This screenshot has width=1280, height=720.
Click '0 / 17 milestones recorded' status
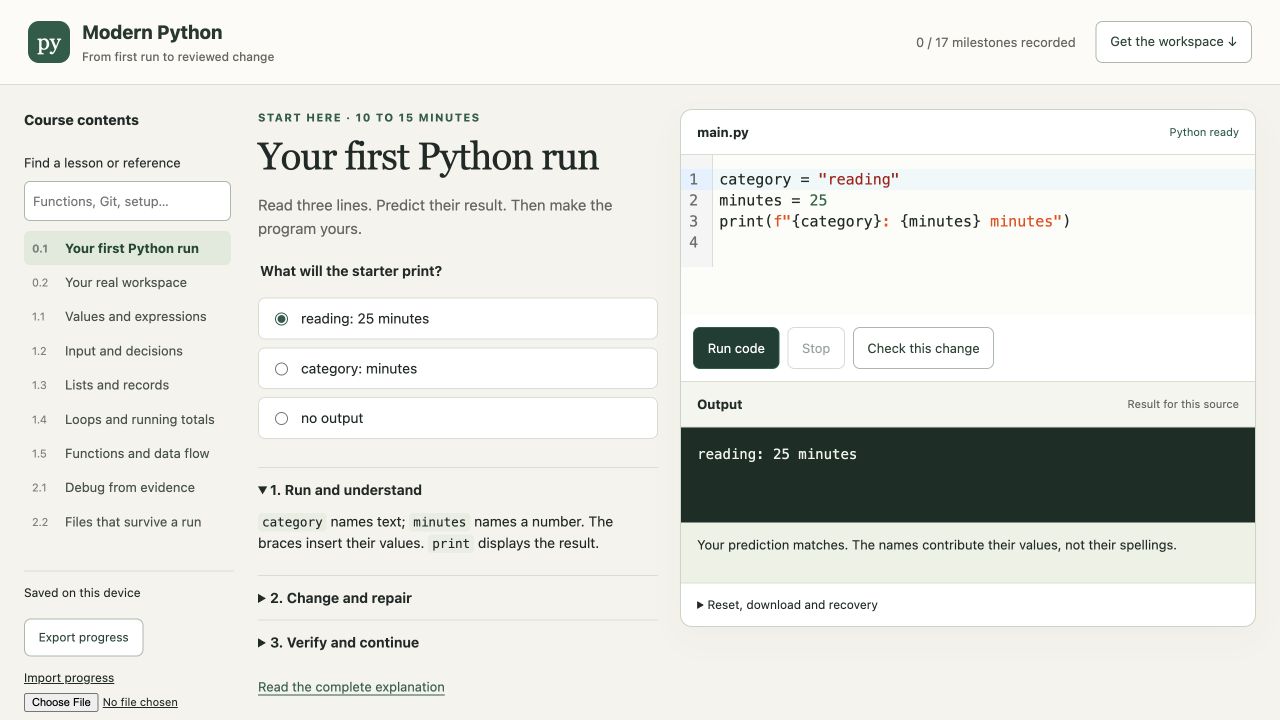(x=995, y=42)
